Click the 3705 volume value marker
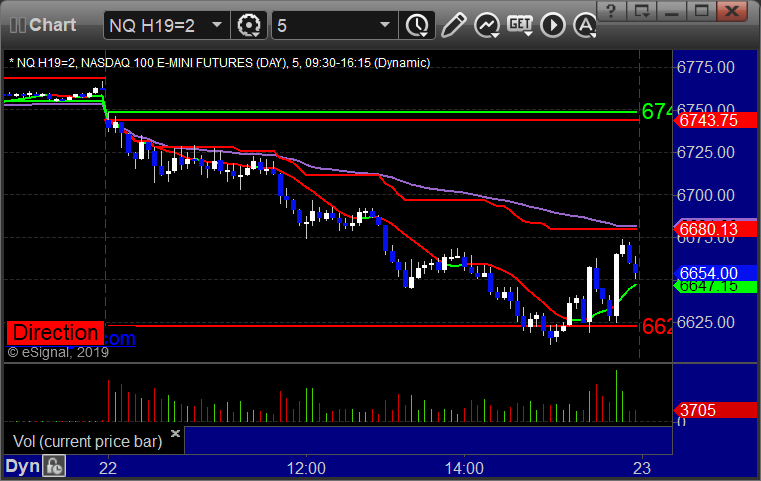Viewport: 761px width, 481px height. [x=715, y=411]
